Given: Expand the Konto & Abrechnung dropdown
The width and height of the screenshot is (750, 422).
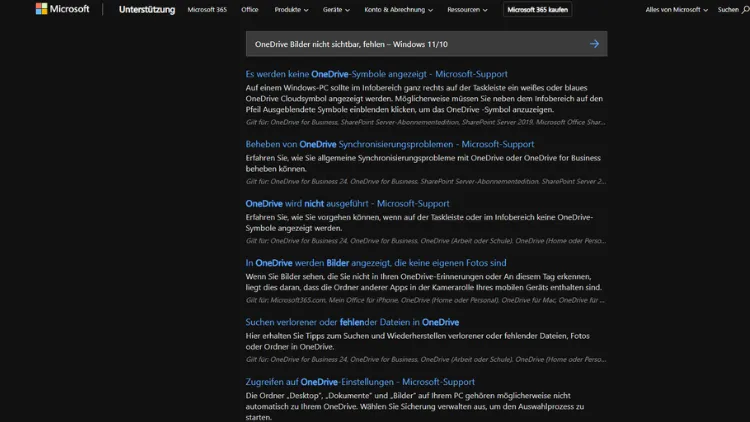Looking at the screenshot, I should [398, 10].
